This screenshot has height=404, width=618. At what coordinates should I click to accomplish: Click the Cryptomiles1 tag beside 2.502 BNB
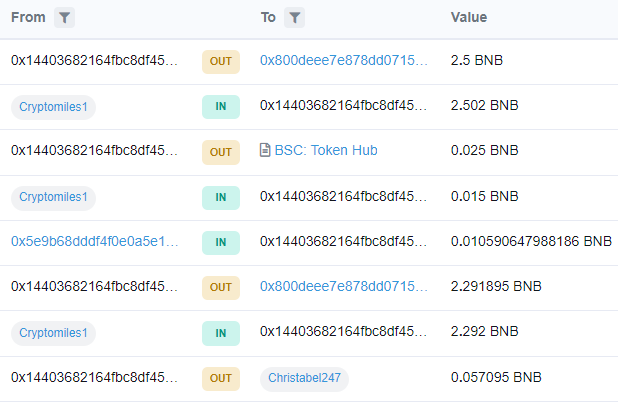[53, 107]
